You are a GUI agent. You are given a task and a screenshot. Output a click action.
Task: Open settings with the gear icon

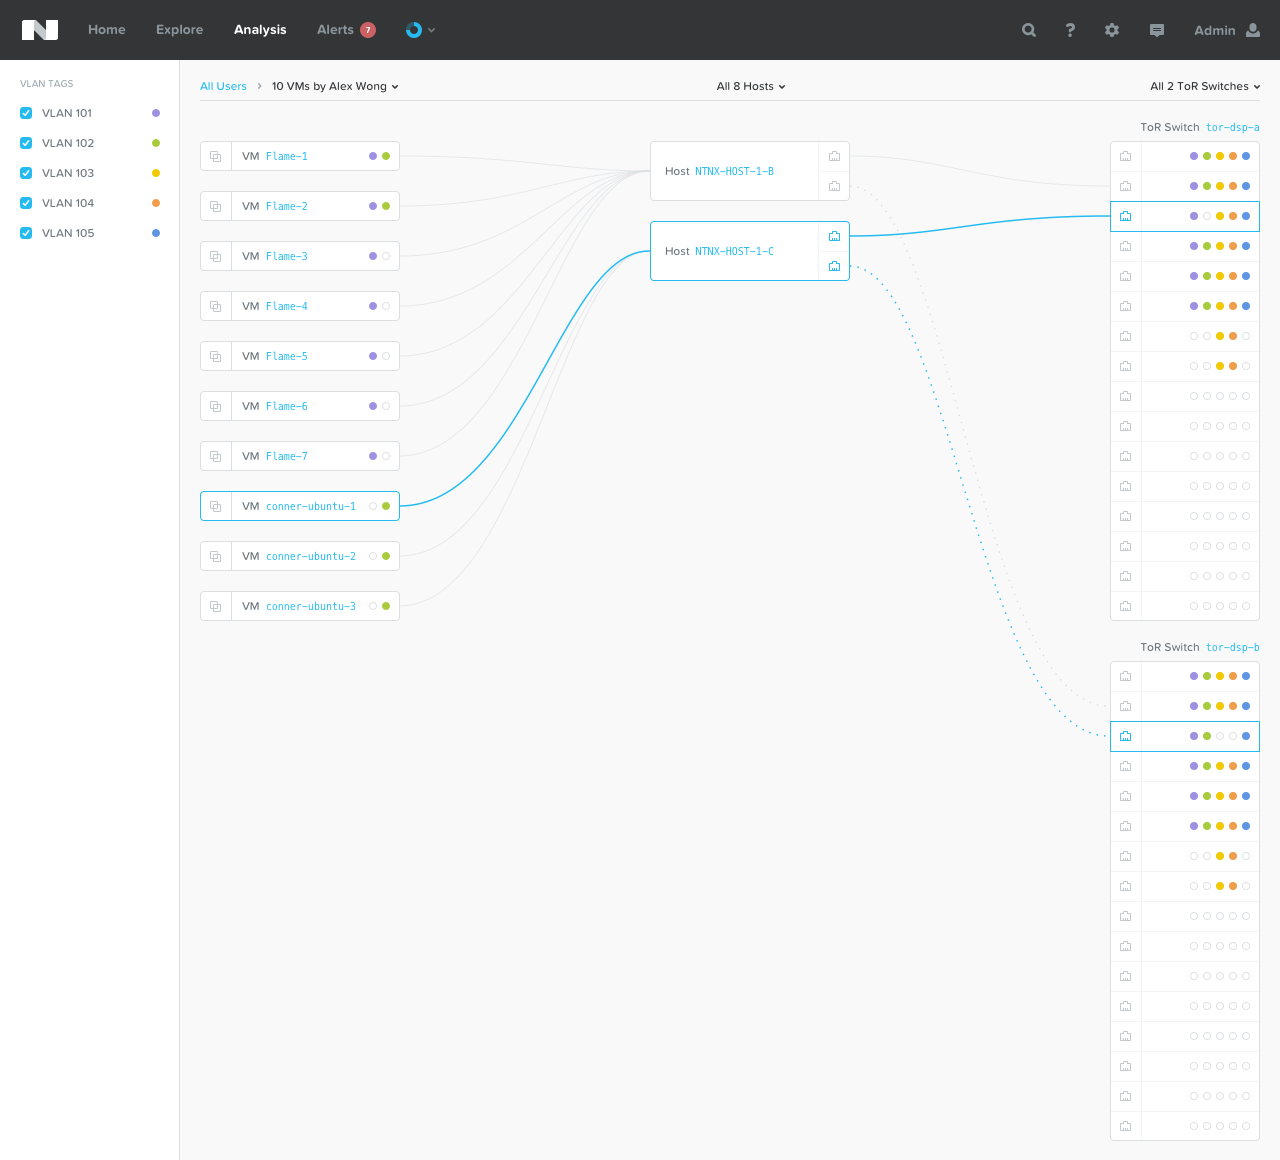[1112, 30]
